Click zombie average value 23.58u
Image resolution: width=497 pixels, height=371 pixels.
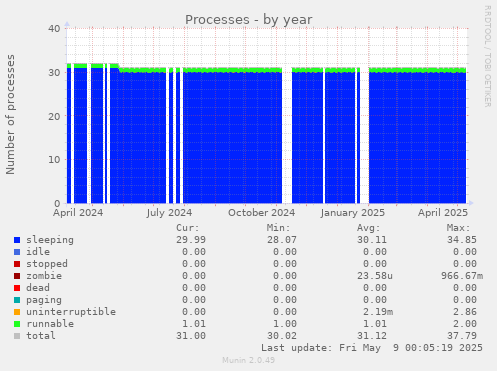point(375,276)
